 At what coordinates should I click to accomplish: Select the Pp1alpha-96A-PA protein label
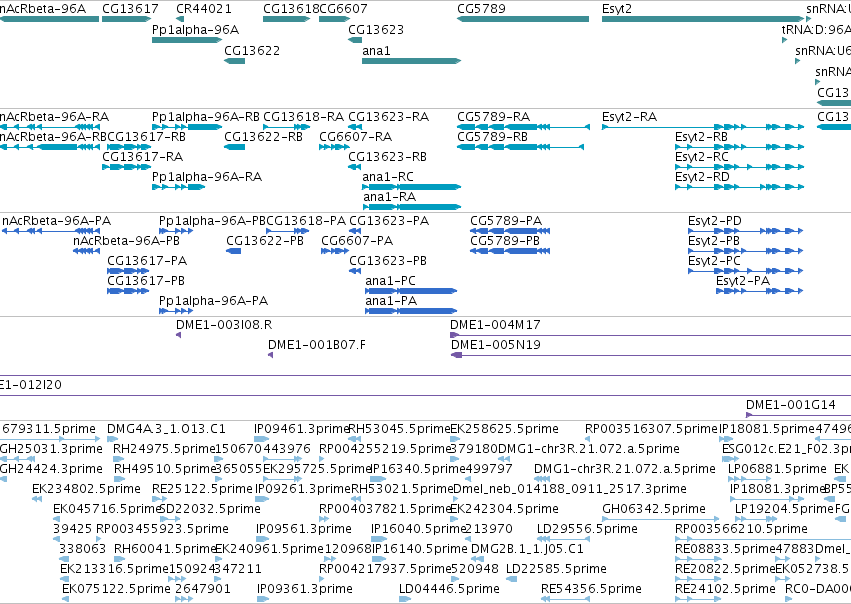(213, 301)
